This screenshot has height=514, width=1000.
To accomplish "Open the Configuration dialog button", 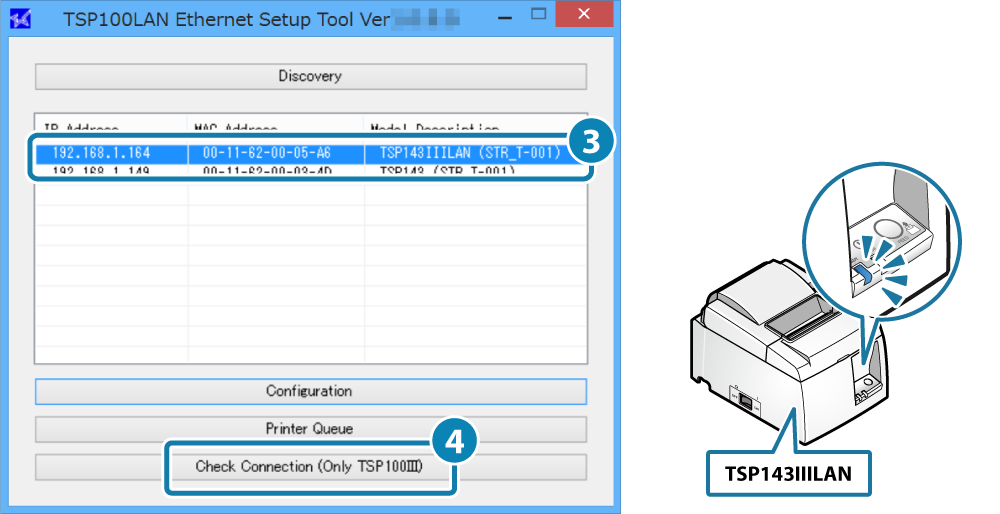I will [x=311, y=391].
